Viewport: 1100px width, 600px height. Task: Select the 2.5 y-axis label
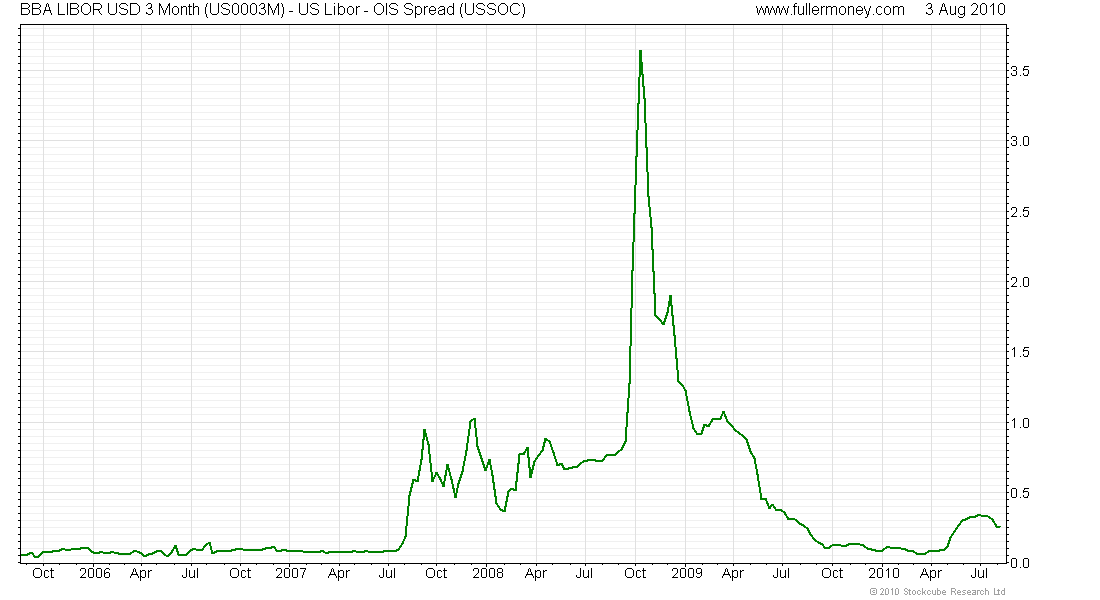[1019, 212]
